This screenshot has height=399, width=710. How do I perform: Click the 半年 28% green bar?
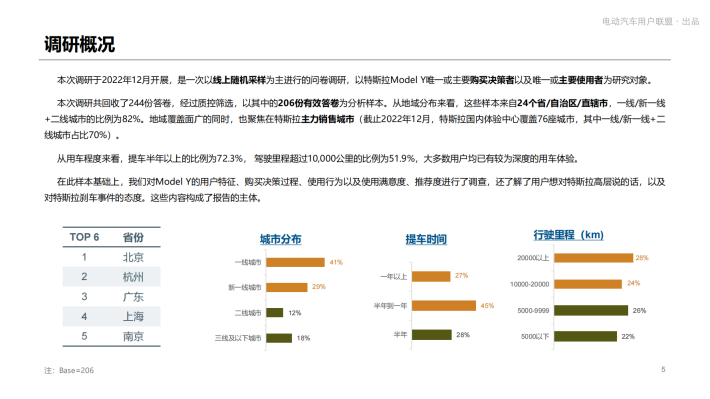432,335
